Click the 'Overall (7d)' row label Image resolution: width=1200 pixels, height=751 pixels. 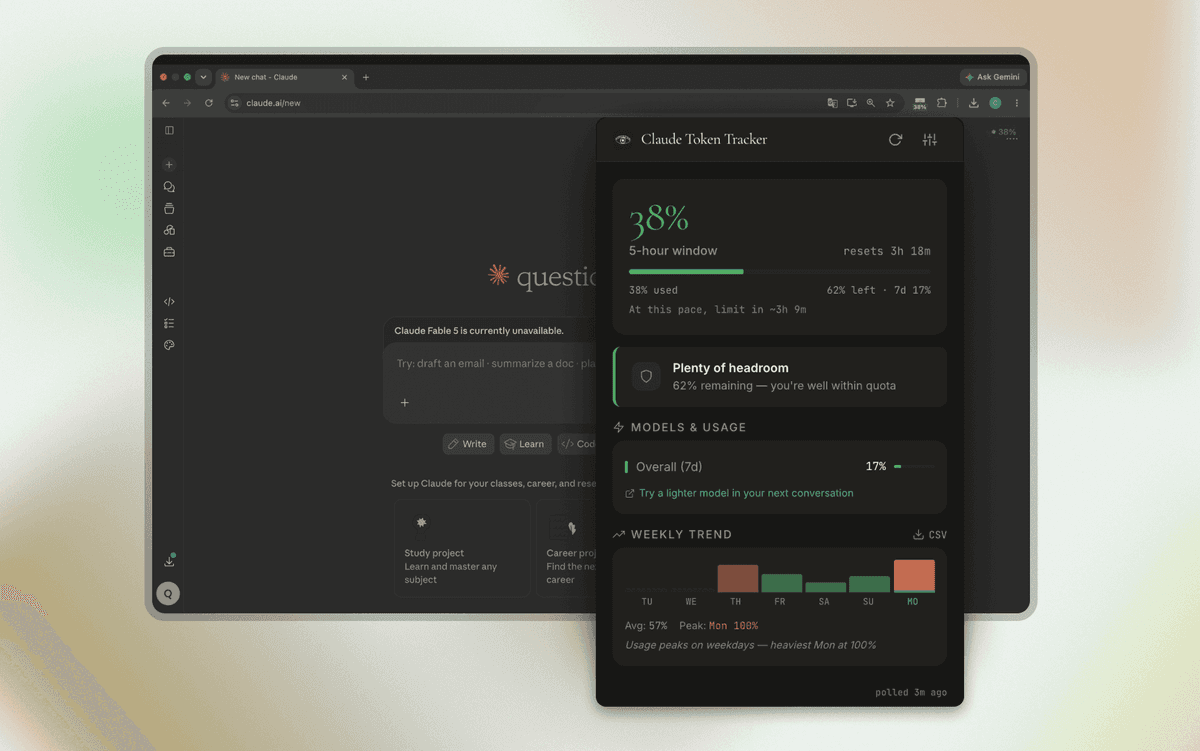click(669, 467)
